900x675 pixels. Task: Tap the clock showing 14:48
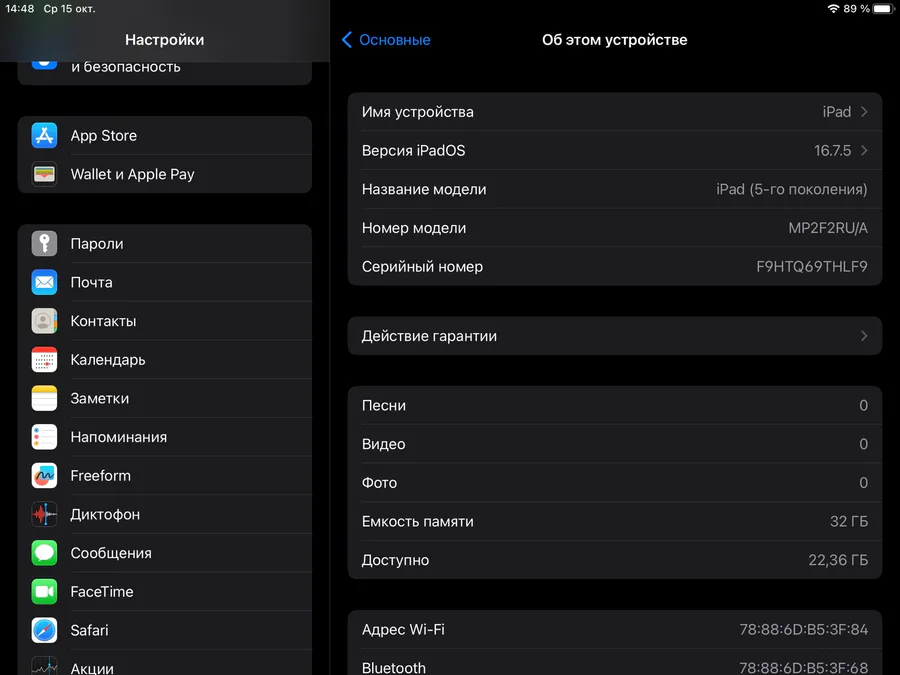coord(20,9)
